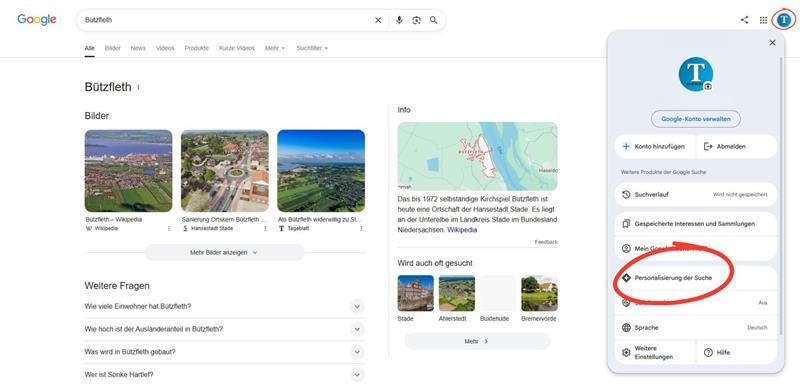800x386 pixels.
Task: Click Konto hinzufügen in account panel
Action: coord(655,146)
